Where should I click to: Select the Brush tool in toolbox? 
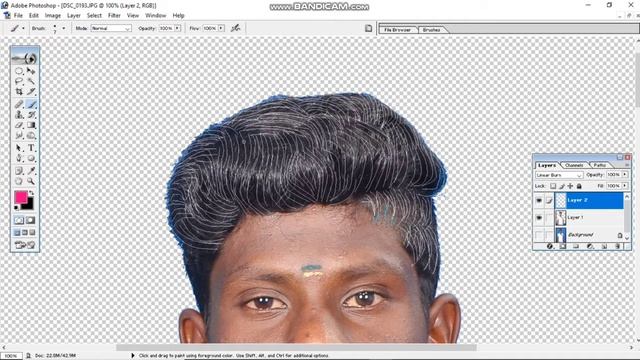pos(31,104)
